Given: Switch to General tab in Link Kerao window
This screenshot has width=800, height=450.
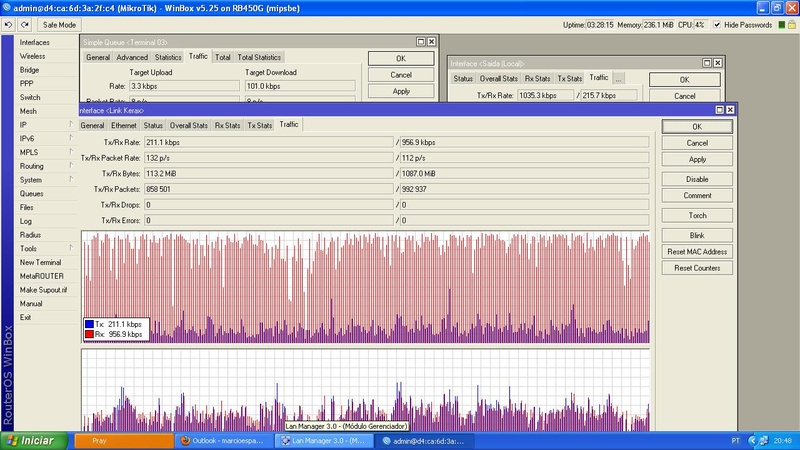Looking at the screenshot, I should [92, 125].
